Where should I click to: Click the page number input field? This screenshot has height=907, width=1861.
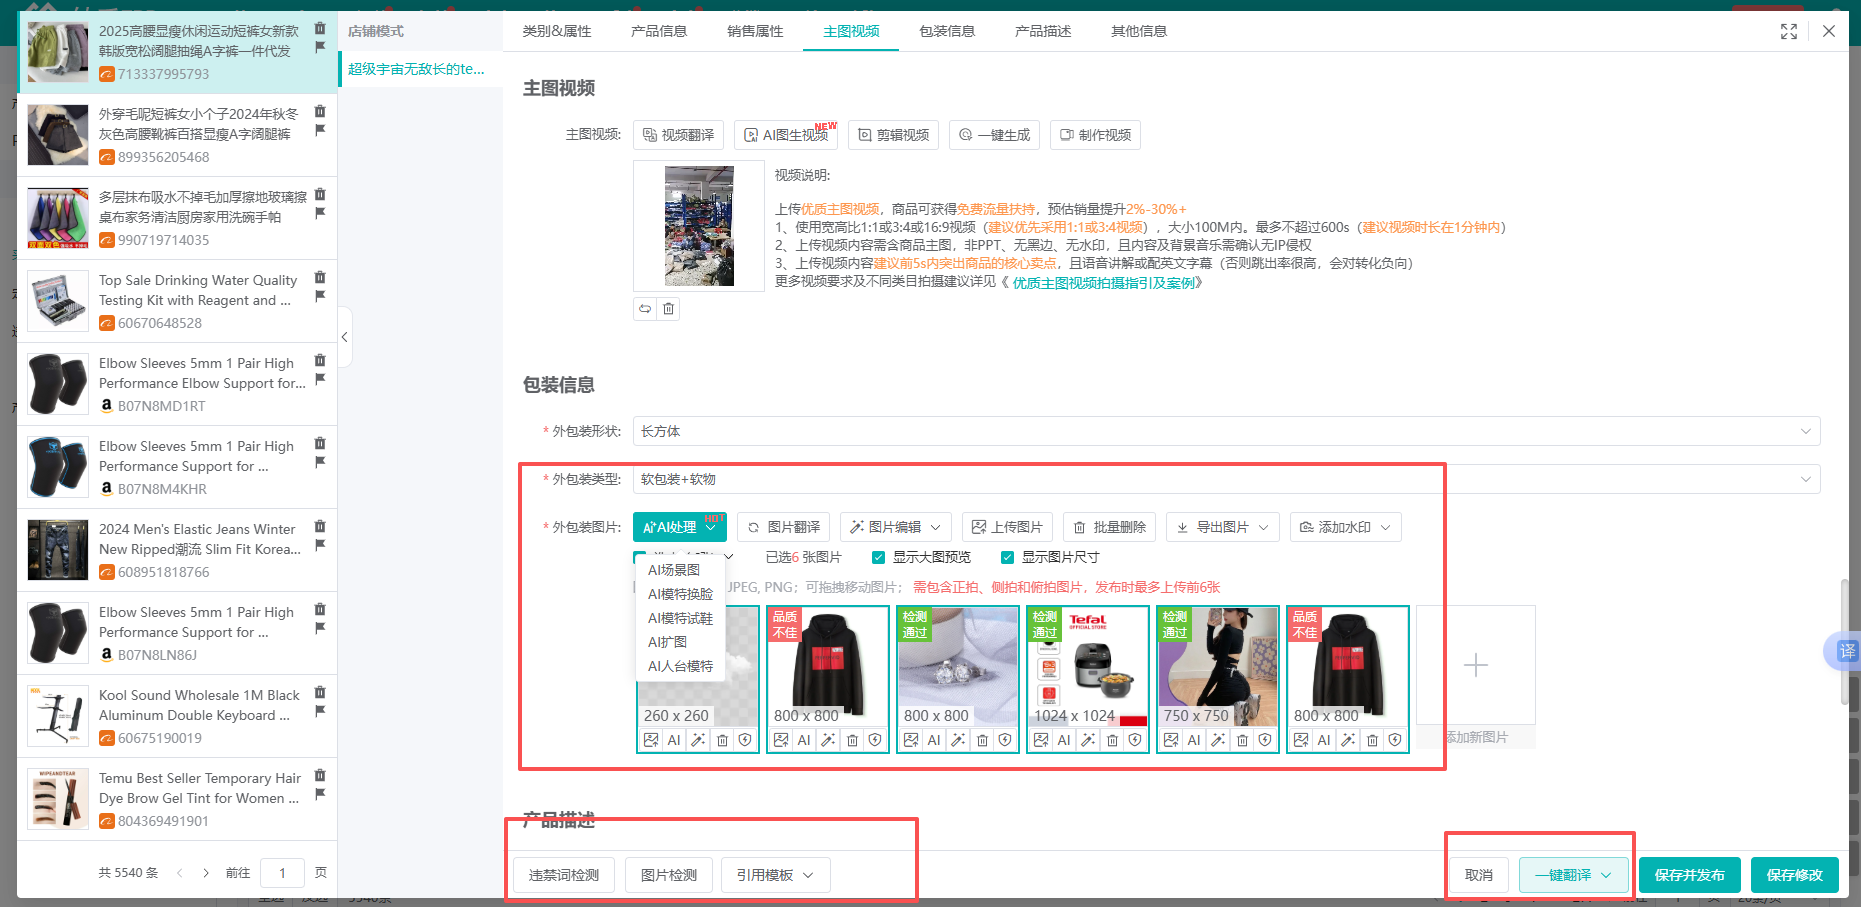pos(282,873)
